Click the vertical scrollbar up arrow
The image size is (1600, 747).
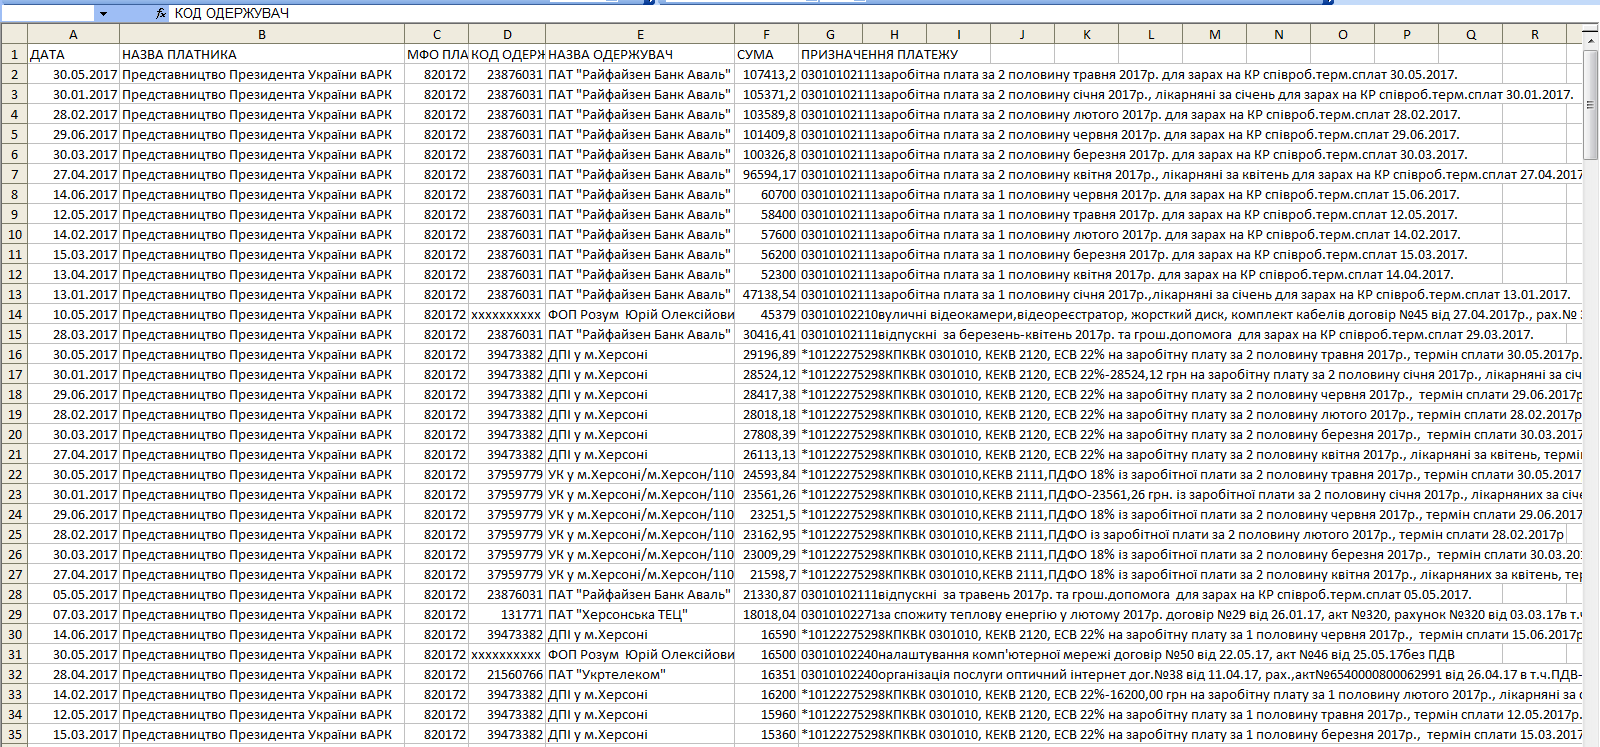[1590, 39]
